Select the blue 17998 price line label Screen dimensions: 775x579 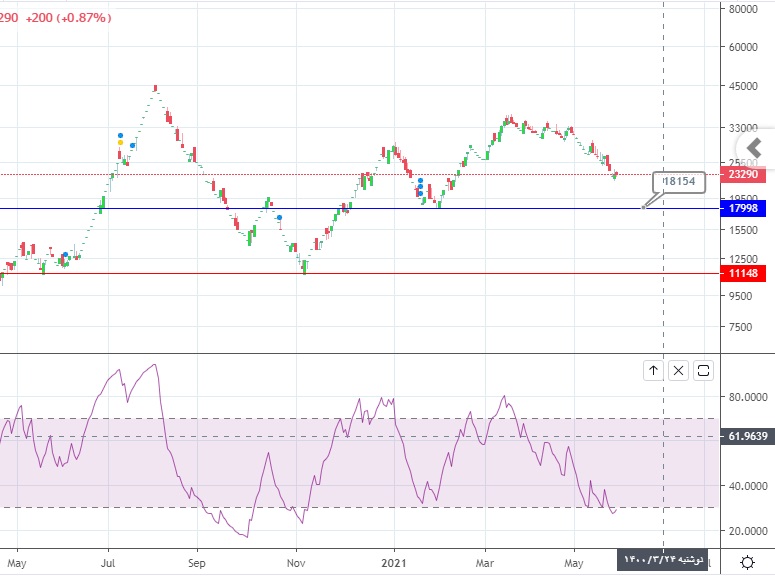tap(743, 208)
